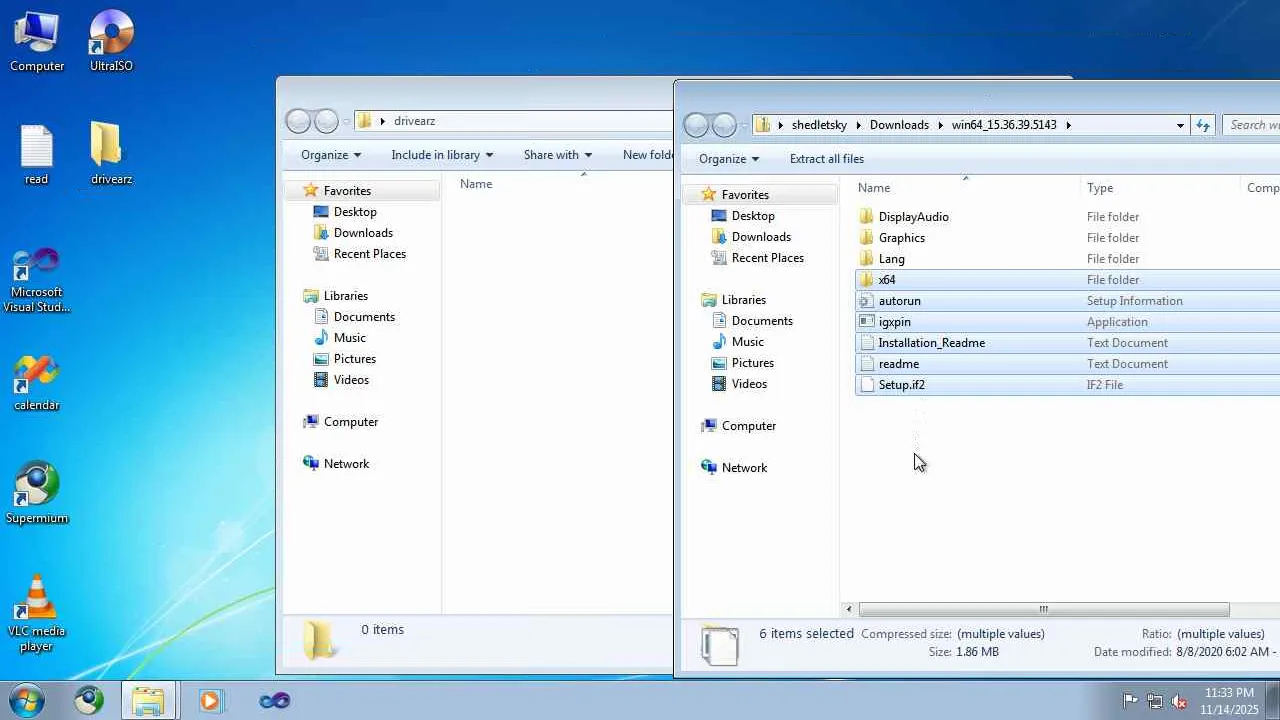The image size is (1280, 720).
Task: Expand the breadcrumb arrow after shedletsky
Action: 859,125
